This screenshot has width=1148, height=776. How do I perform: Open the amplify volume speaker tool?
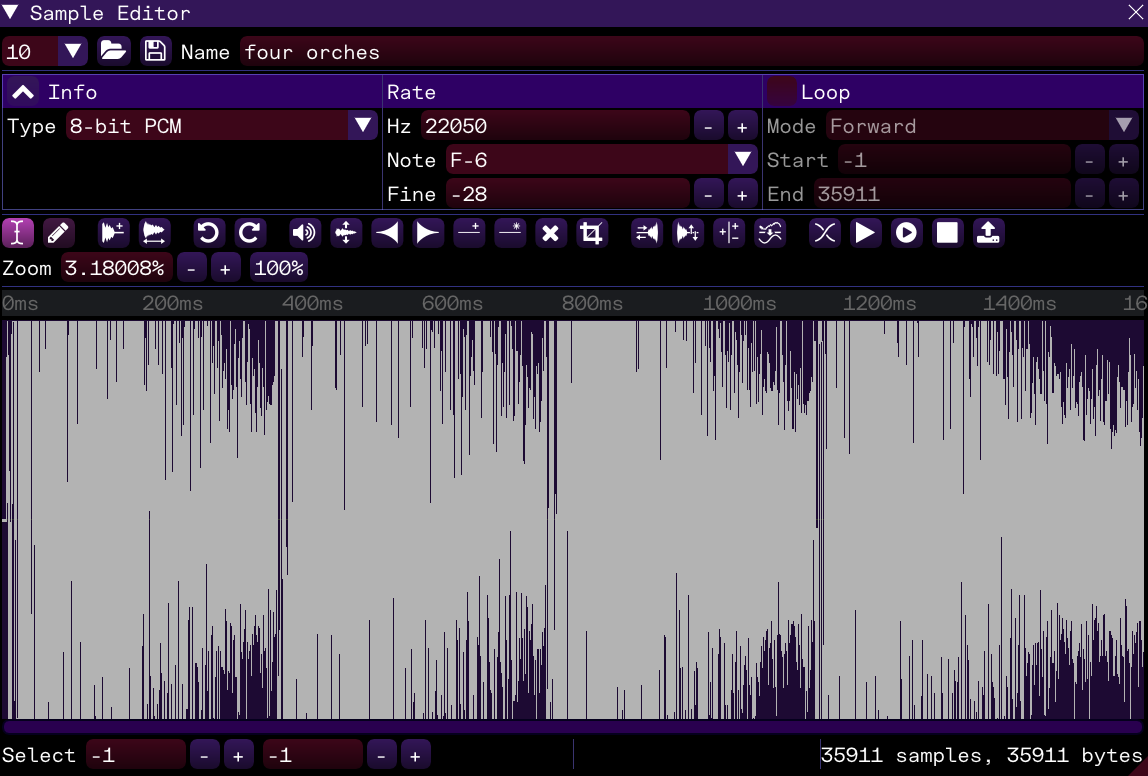point(304,233)
